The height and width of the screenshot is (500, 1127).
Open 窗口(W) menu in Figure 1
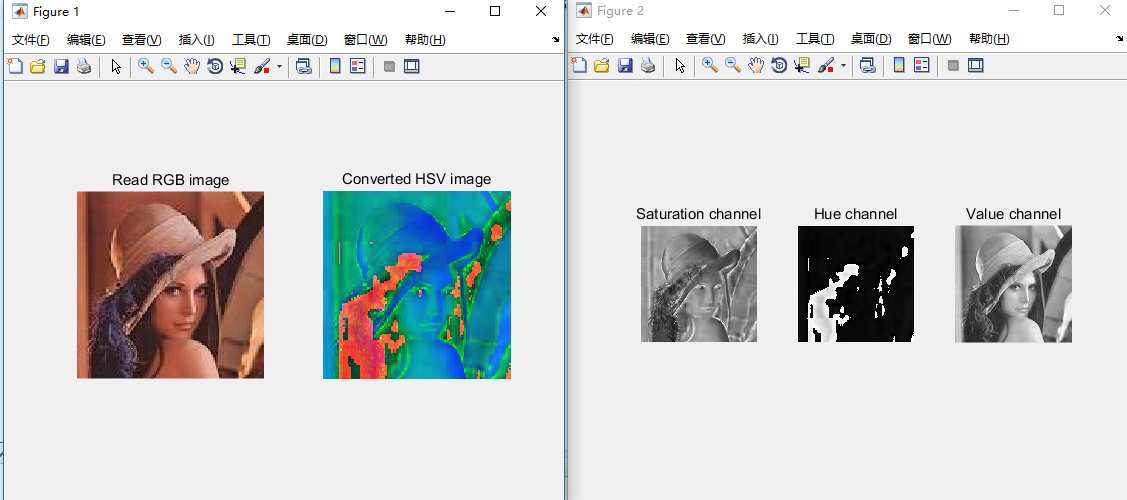tap(366, 40)
